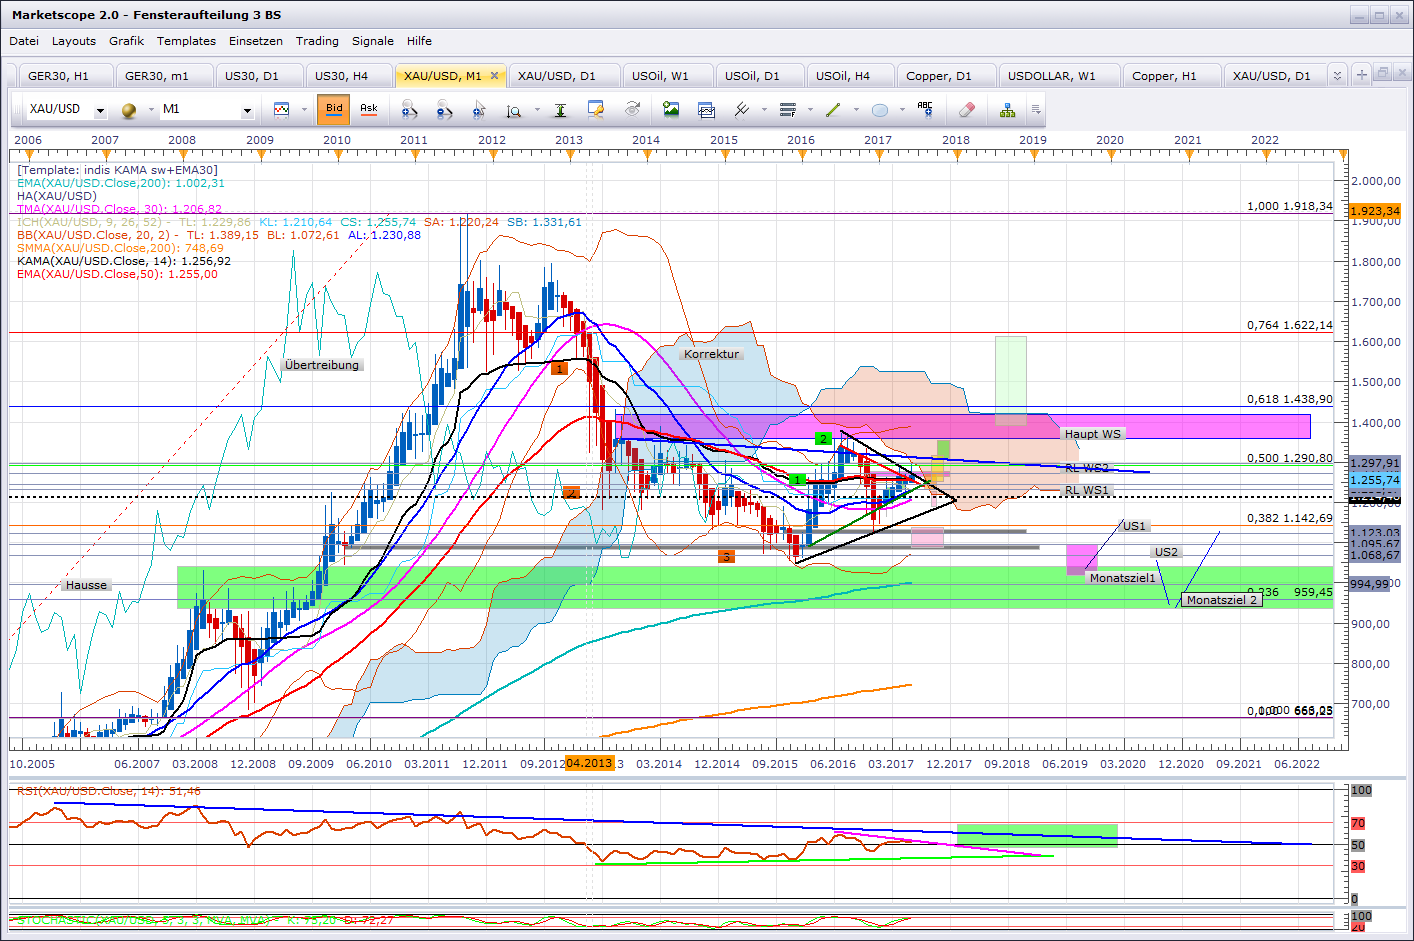Click the eraser tool icon

click(966, 110)
